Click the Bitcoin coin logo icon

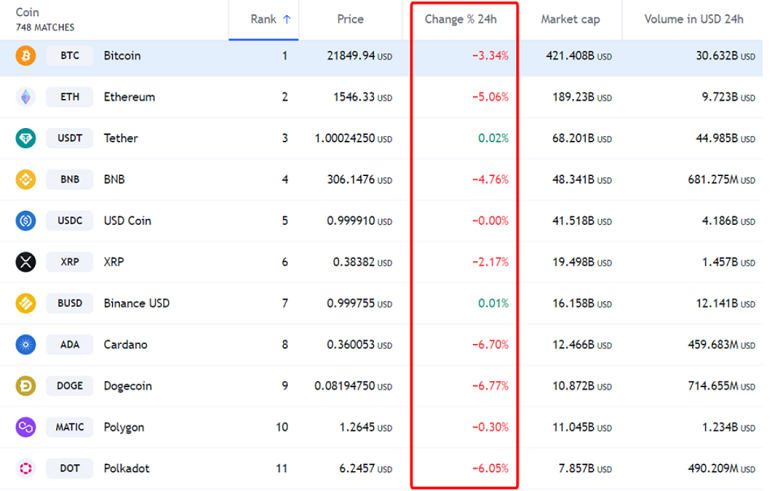pos(25,56)
